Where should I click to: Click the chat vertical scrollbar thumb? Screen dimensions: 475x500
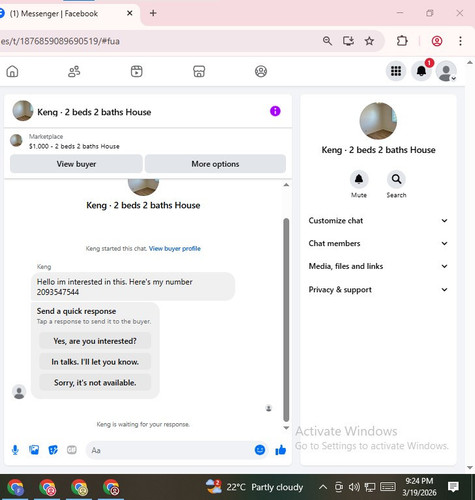[286, 320]
